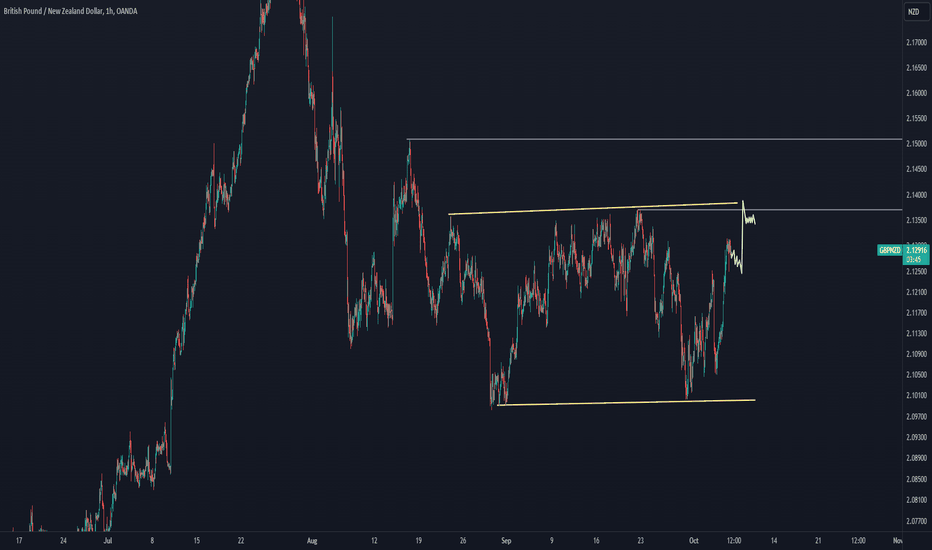Click the 2.15000 price axis label
The image size is (932, 550).
pyautogui.click(x=916, y=144)
